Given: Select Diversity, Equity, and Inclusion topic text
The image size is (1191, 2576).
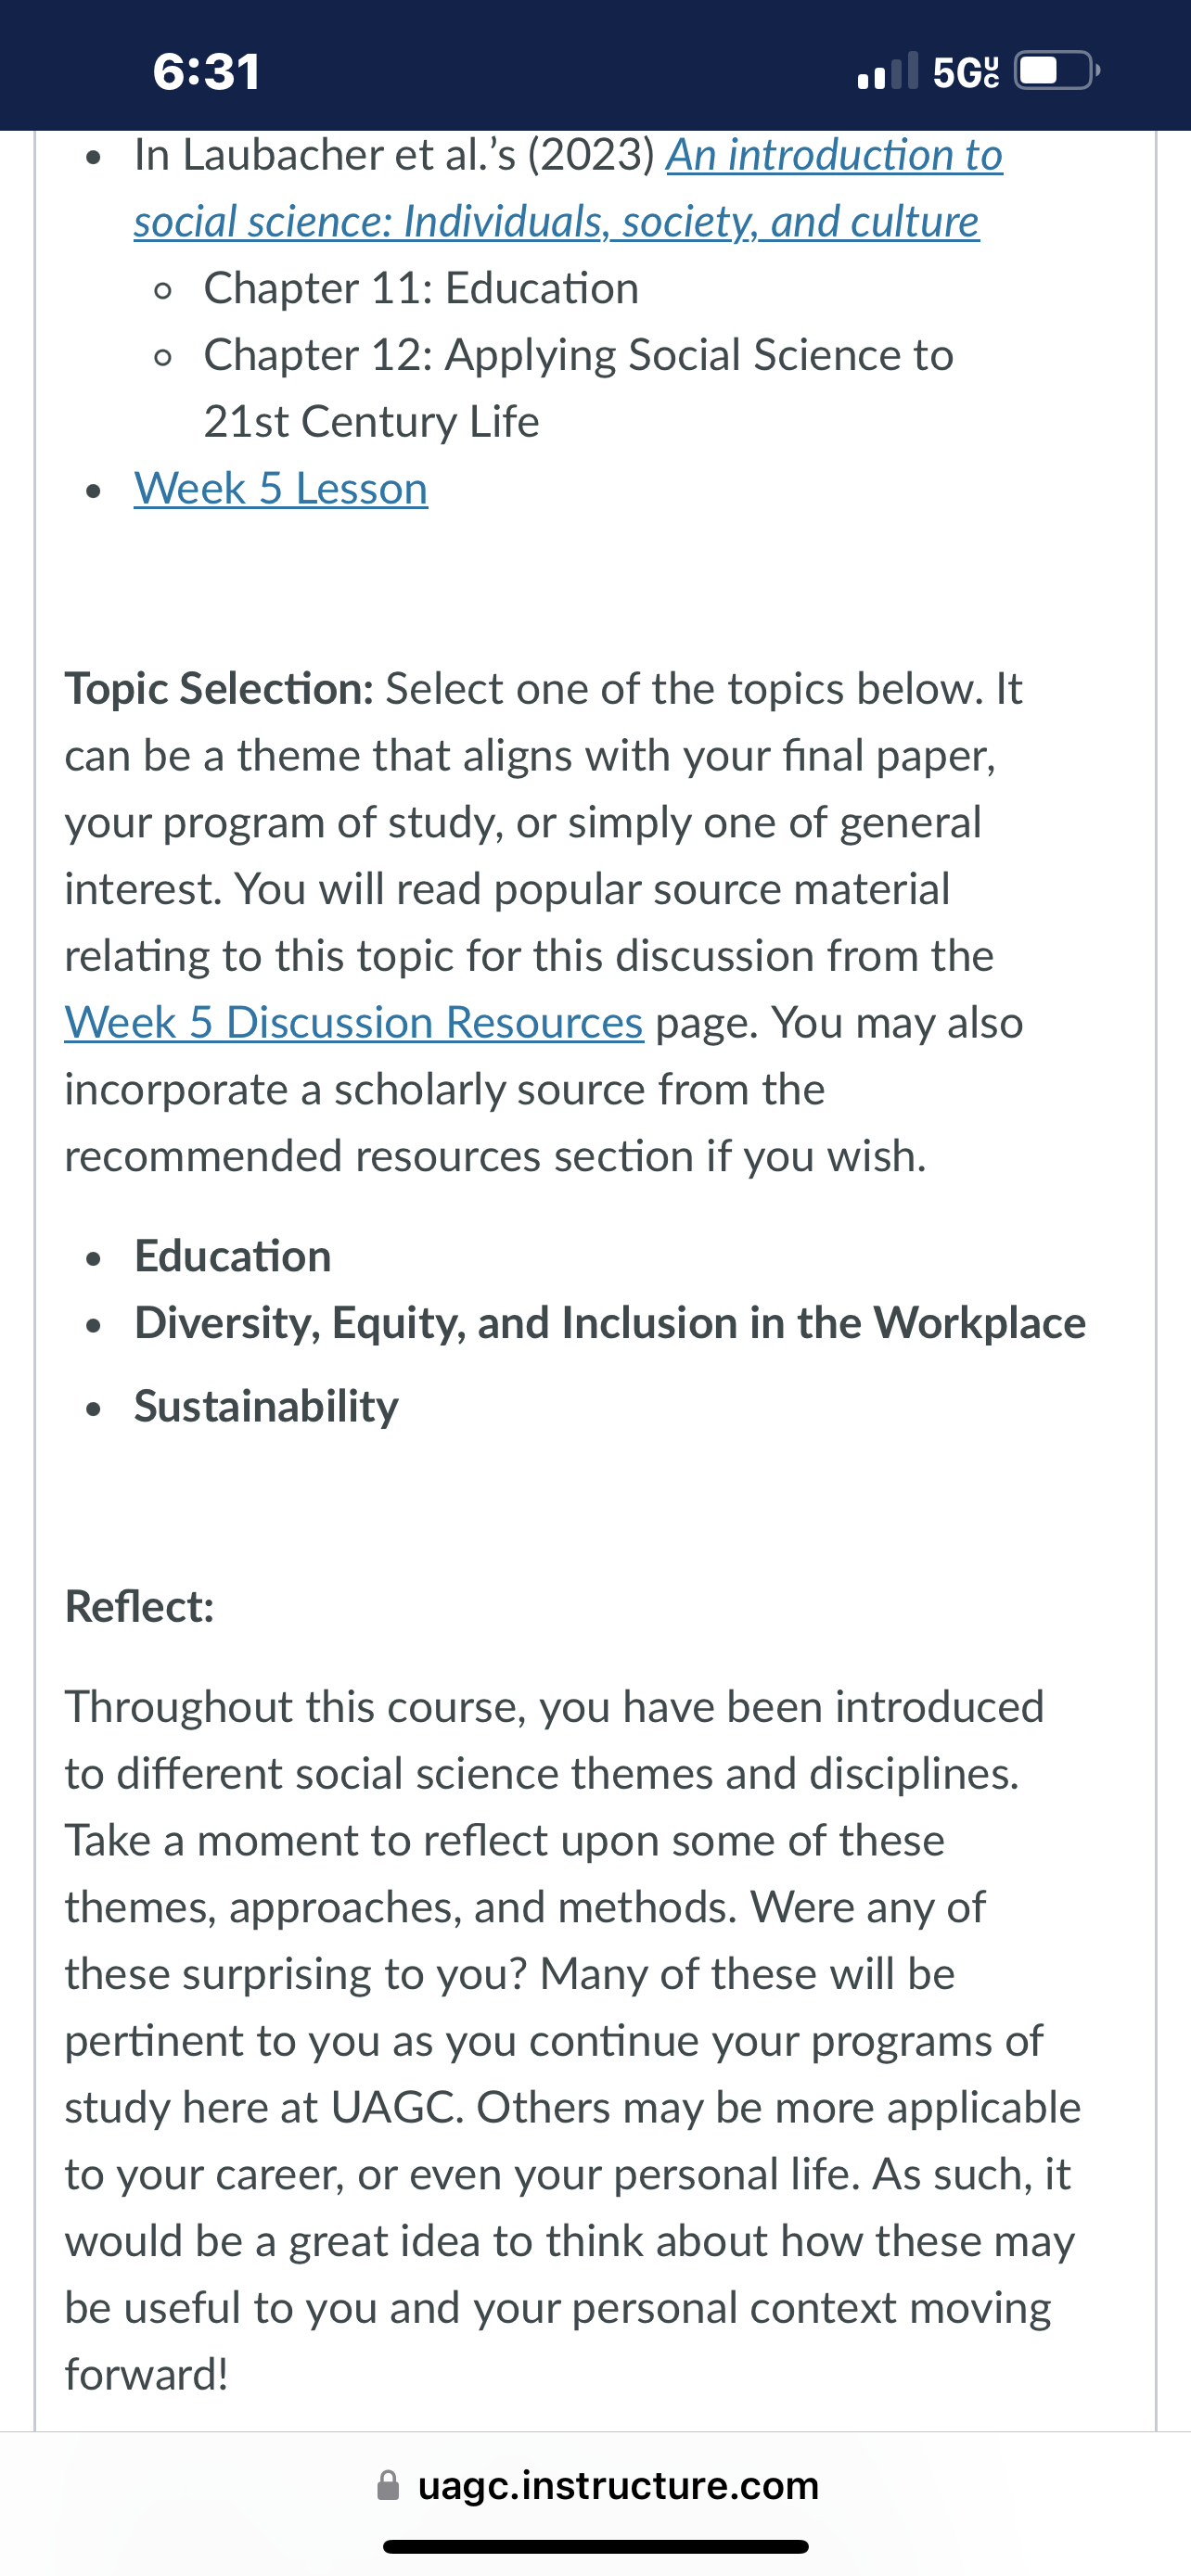Looking at the screenshot, I should pos(610,1323).
